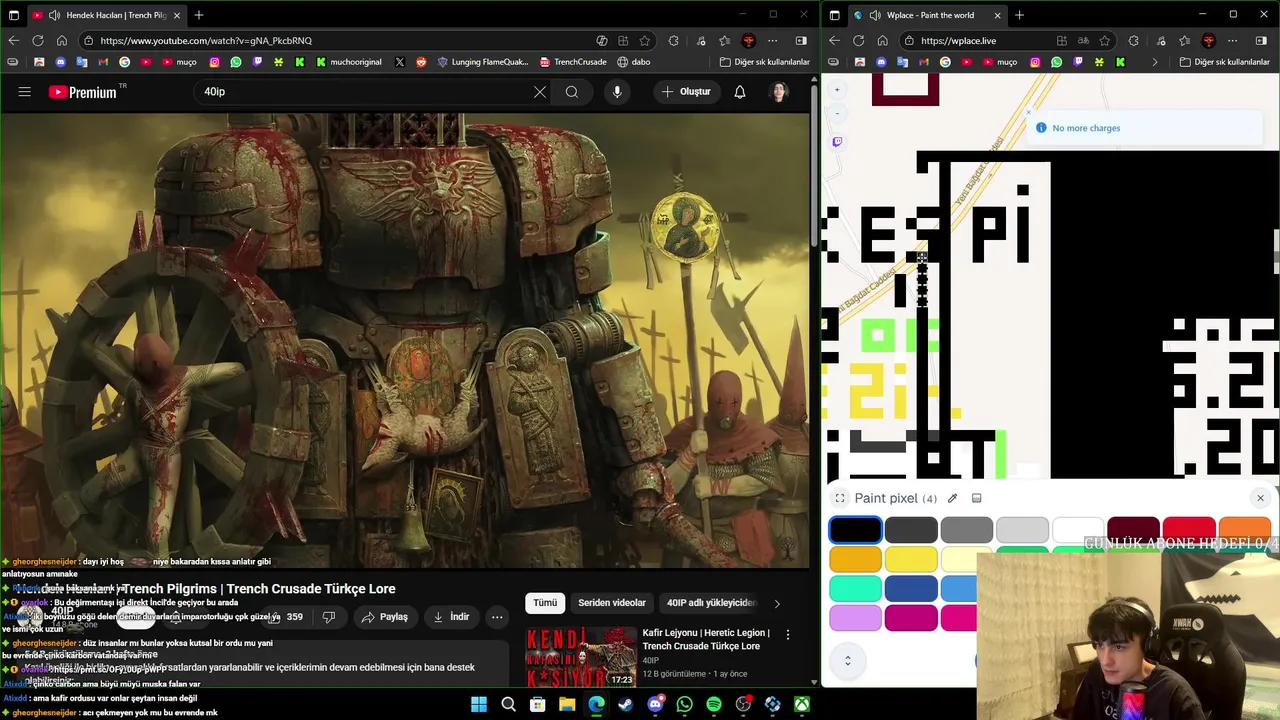
Task: Go home in the YouTube browser window
Action: click(x=62, y=41)
